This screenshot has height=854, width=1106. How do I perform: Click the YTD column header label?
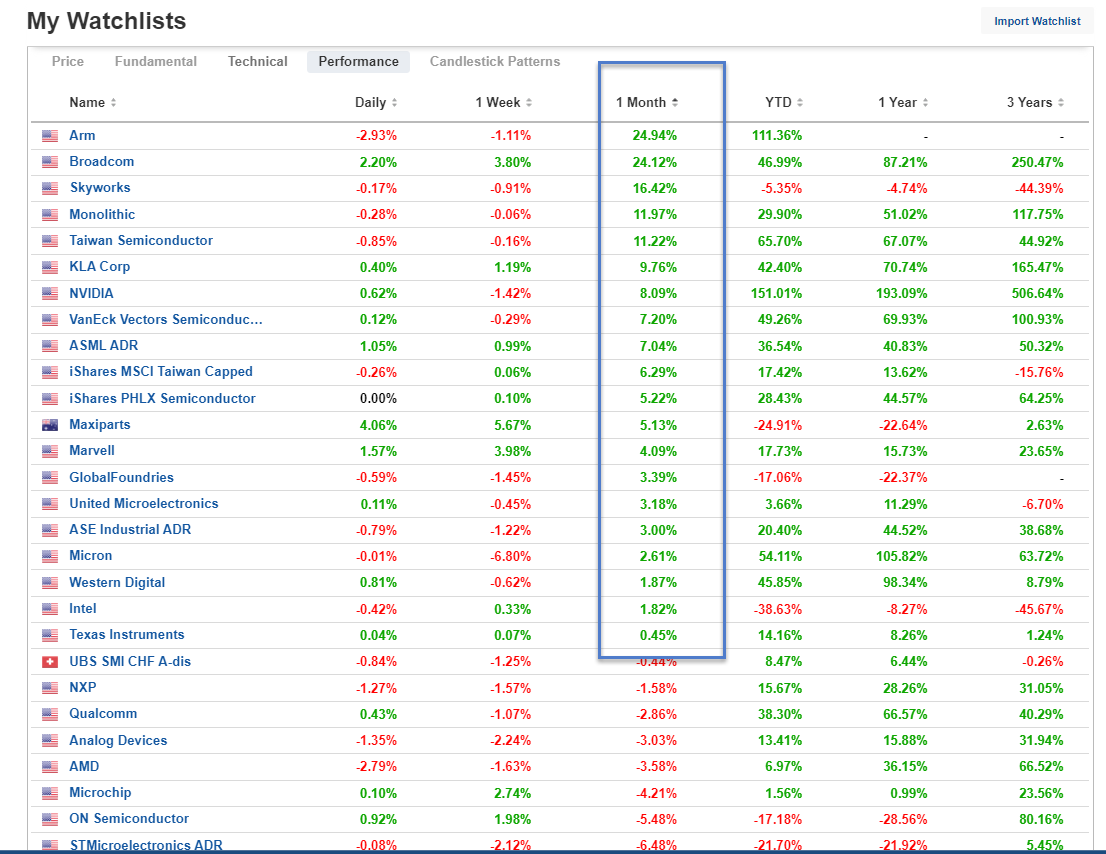pyautogui.click(x=779, y=103)
